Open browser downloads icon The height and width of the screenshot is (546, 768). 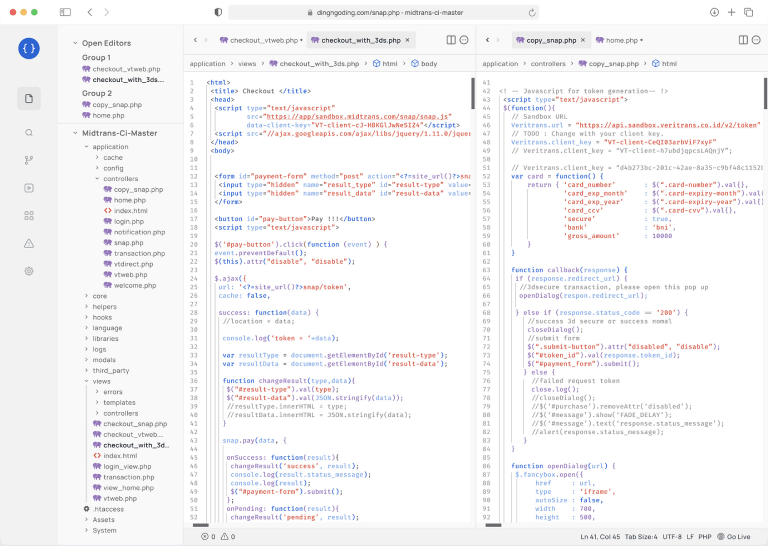[x=714, y=12]
